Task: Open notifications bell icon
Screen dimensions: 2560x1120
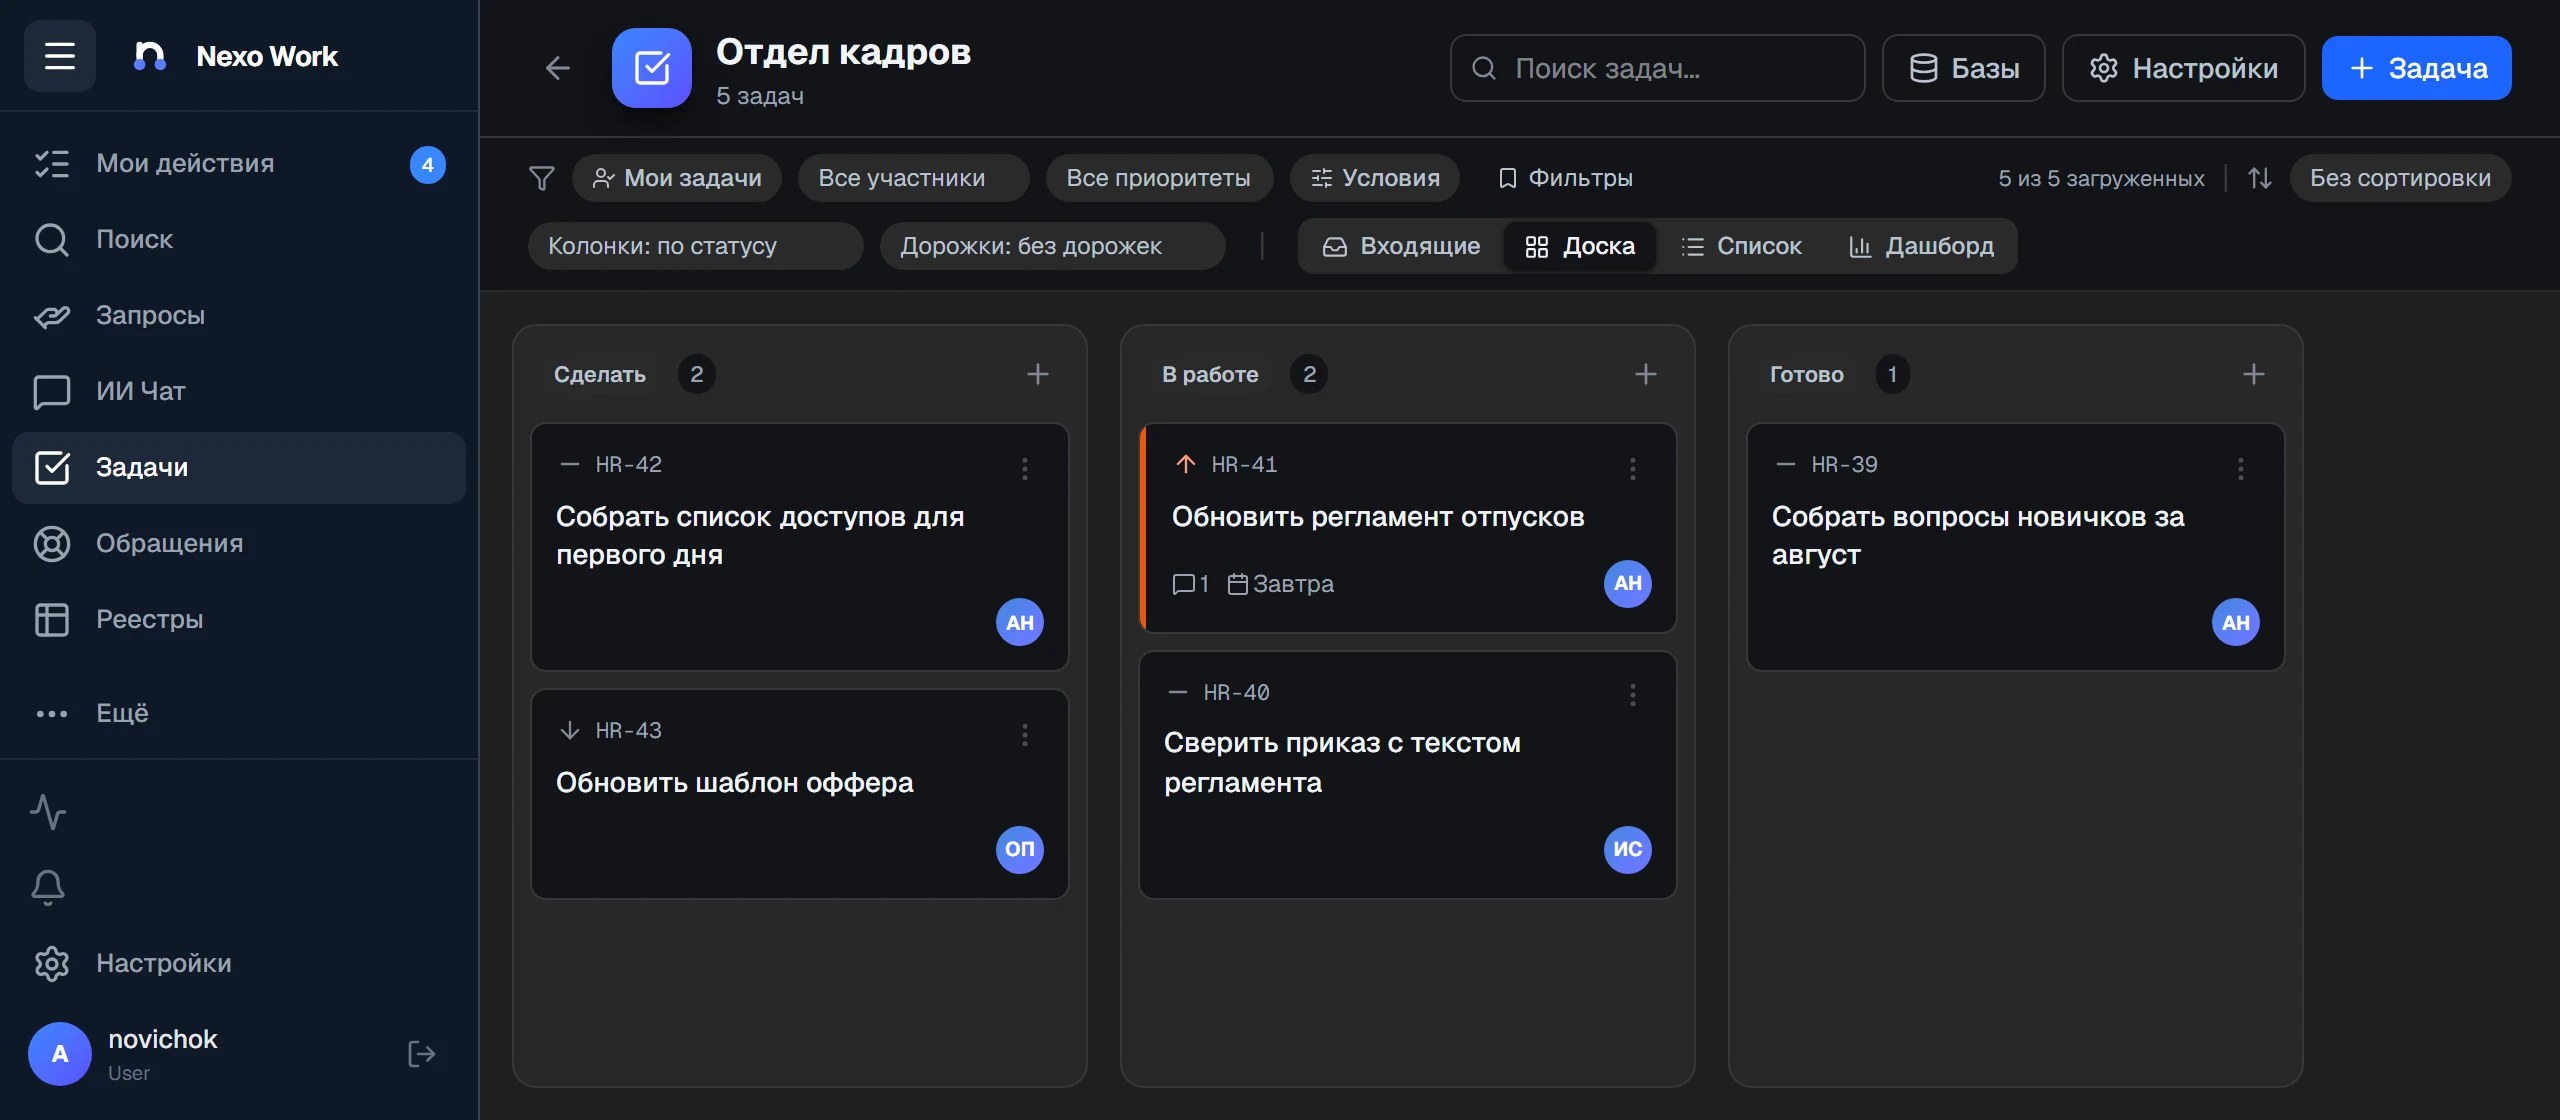Action: point(48,887)
